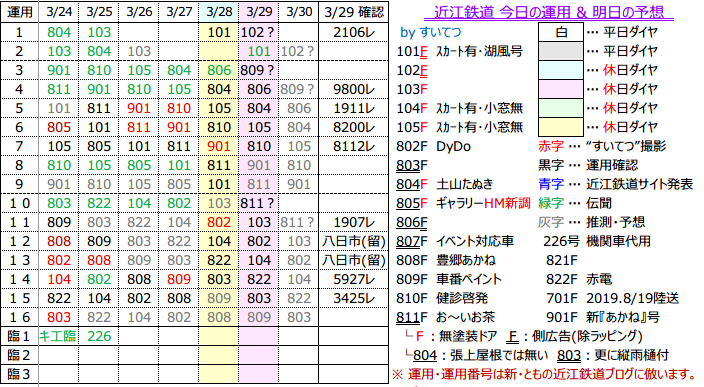Click the 811 ? cell in row 10
704x387 pixels.
[x=258, y=203]
